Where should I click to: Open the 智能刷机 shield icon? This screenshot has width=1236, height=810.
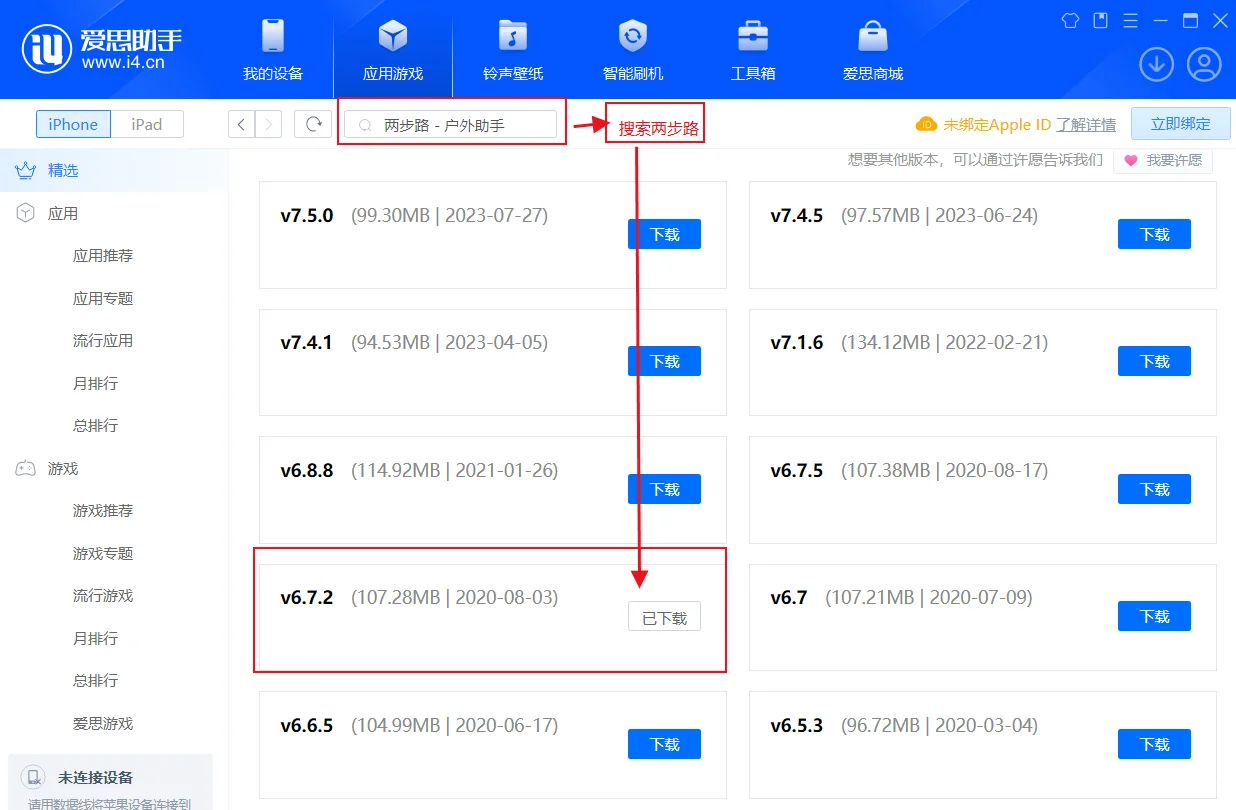tap(633, 36)
